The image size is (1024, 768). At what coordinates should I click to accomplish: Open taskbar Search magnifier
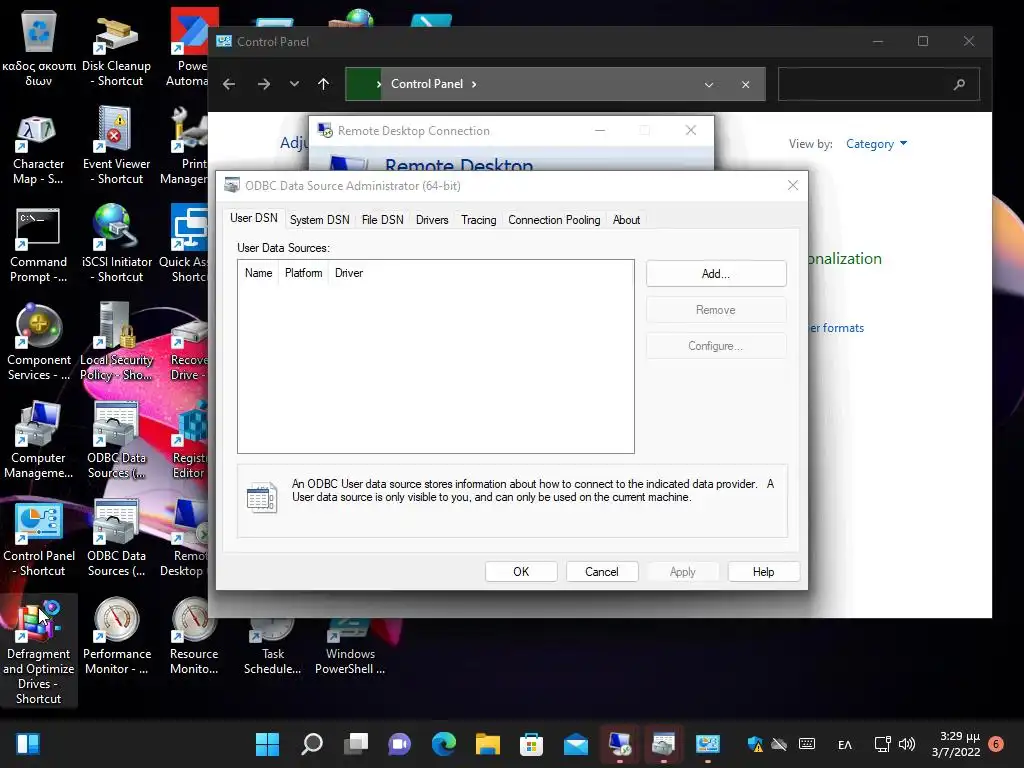[312, 744]
